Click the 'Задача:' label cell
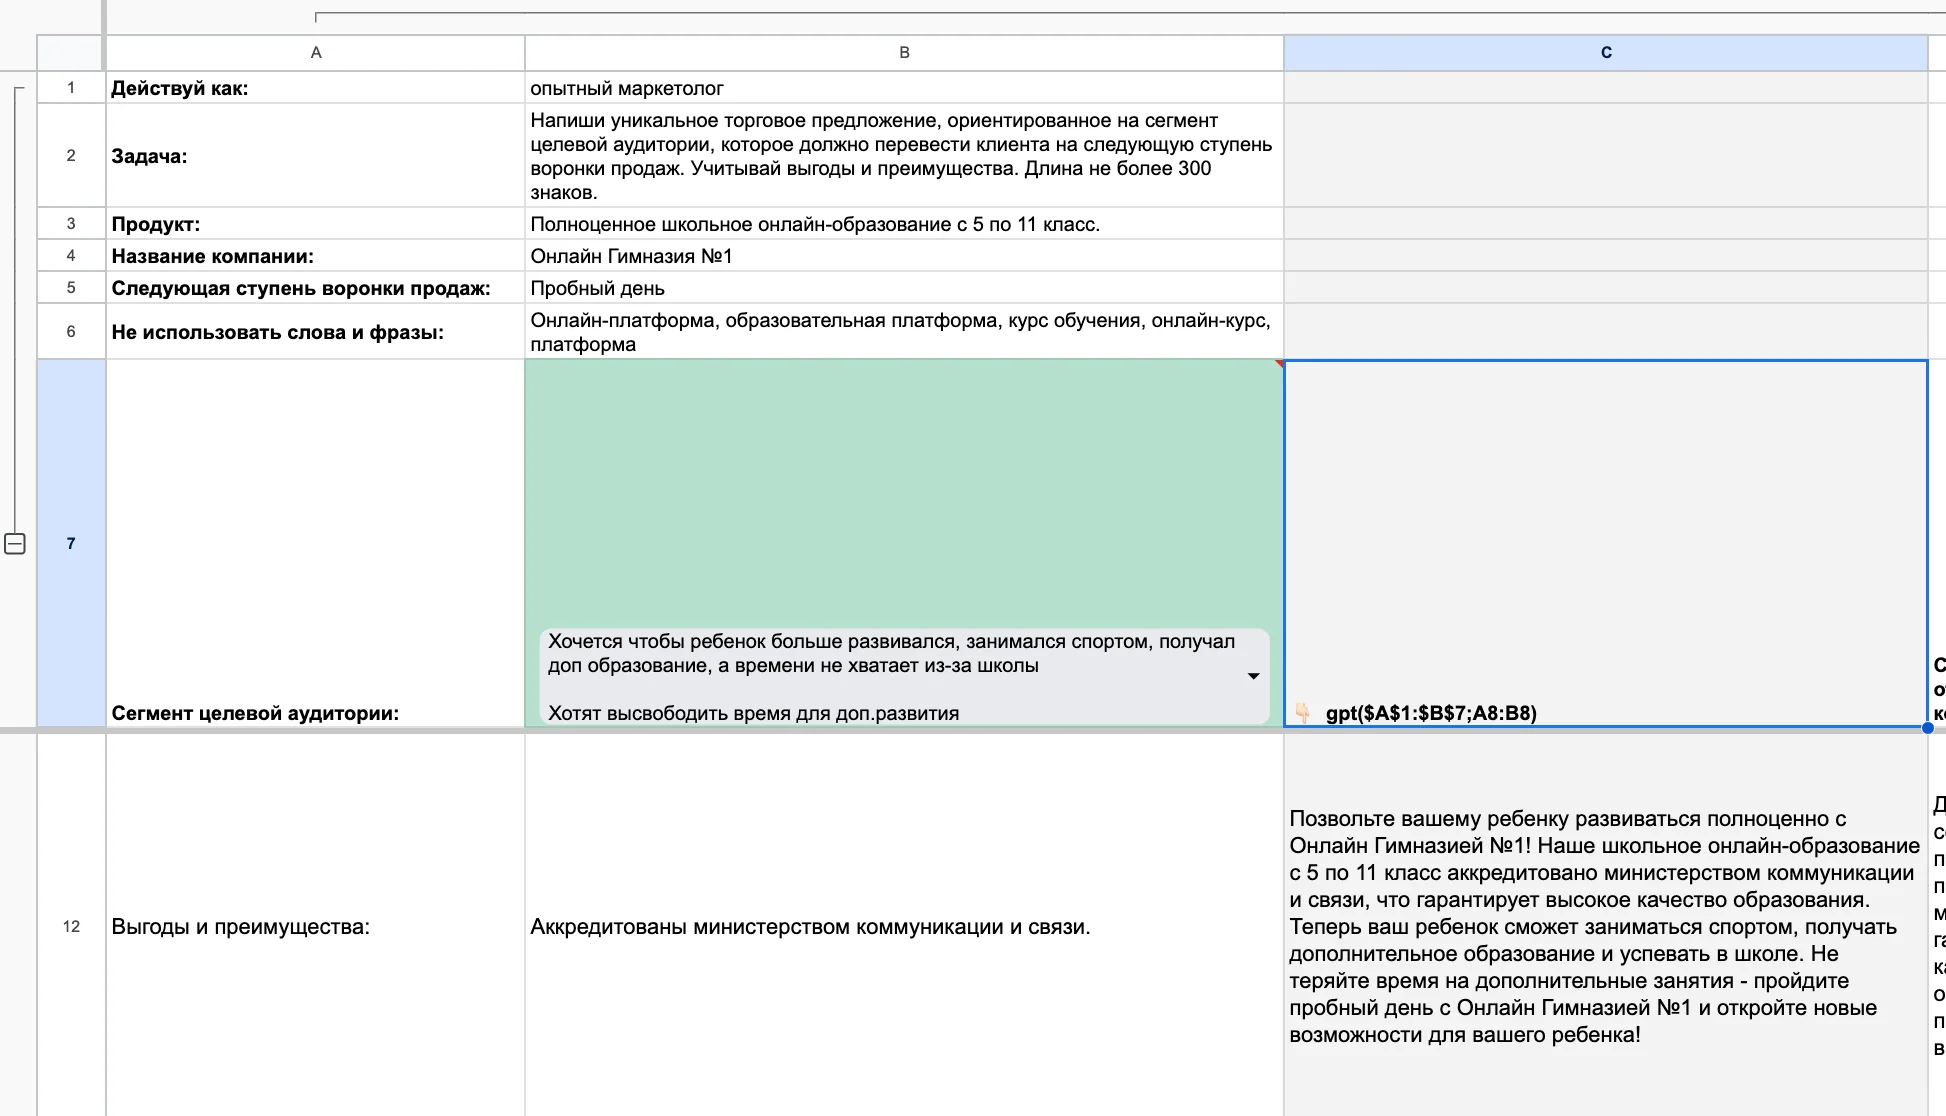The image size is (1946, 1116). [316, 156]
